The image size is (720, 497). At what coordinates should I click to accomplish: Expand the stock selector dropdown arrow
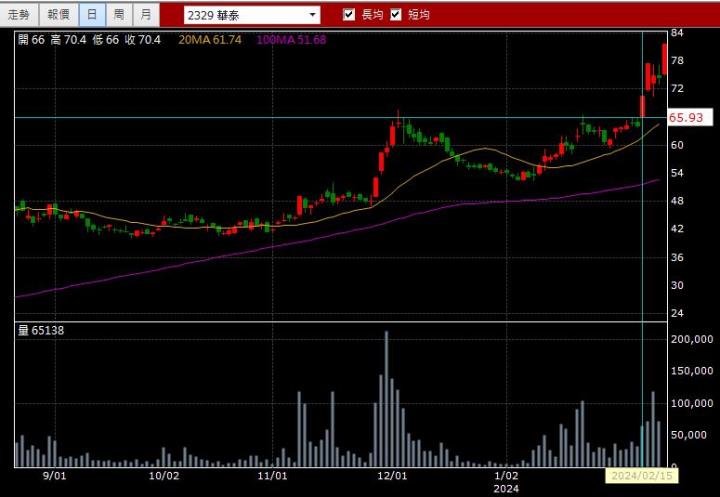[312, 15]
